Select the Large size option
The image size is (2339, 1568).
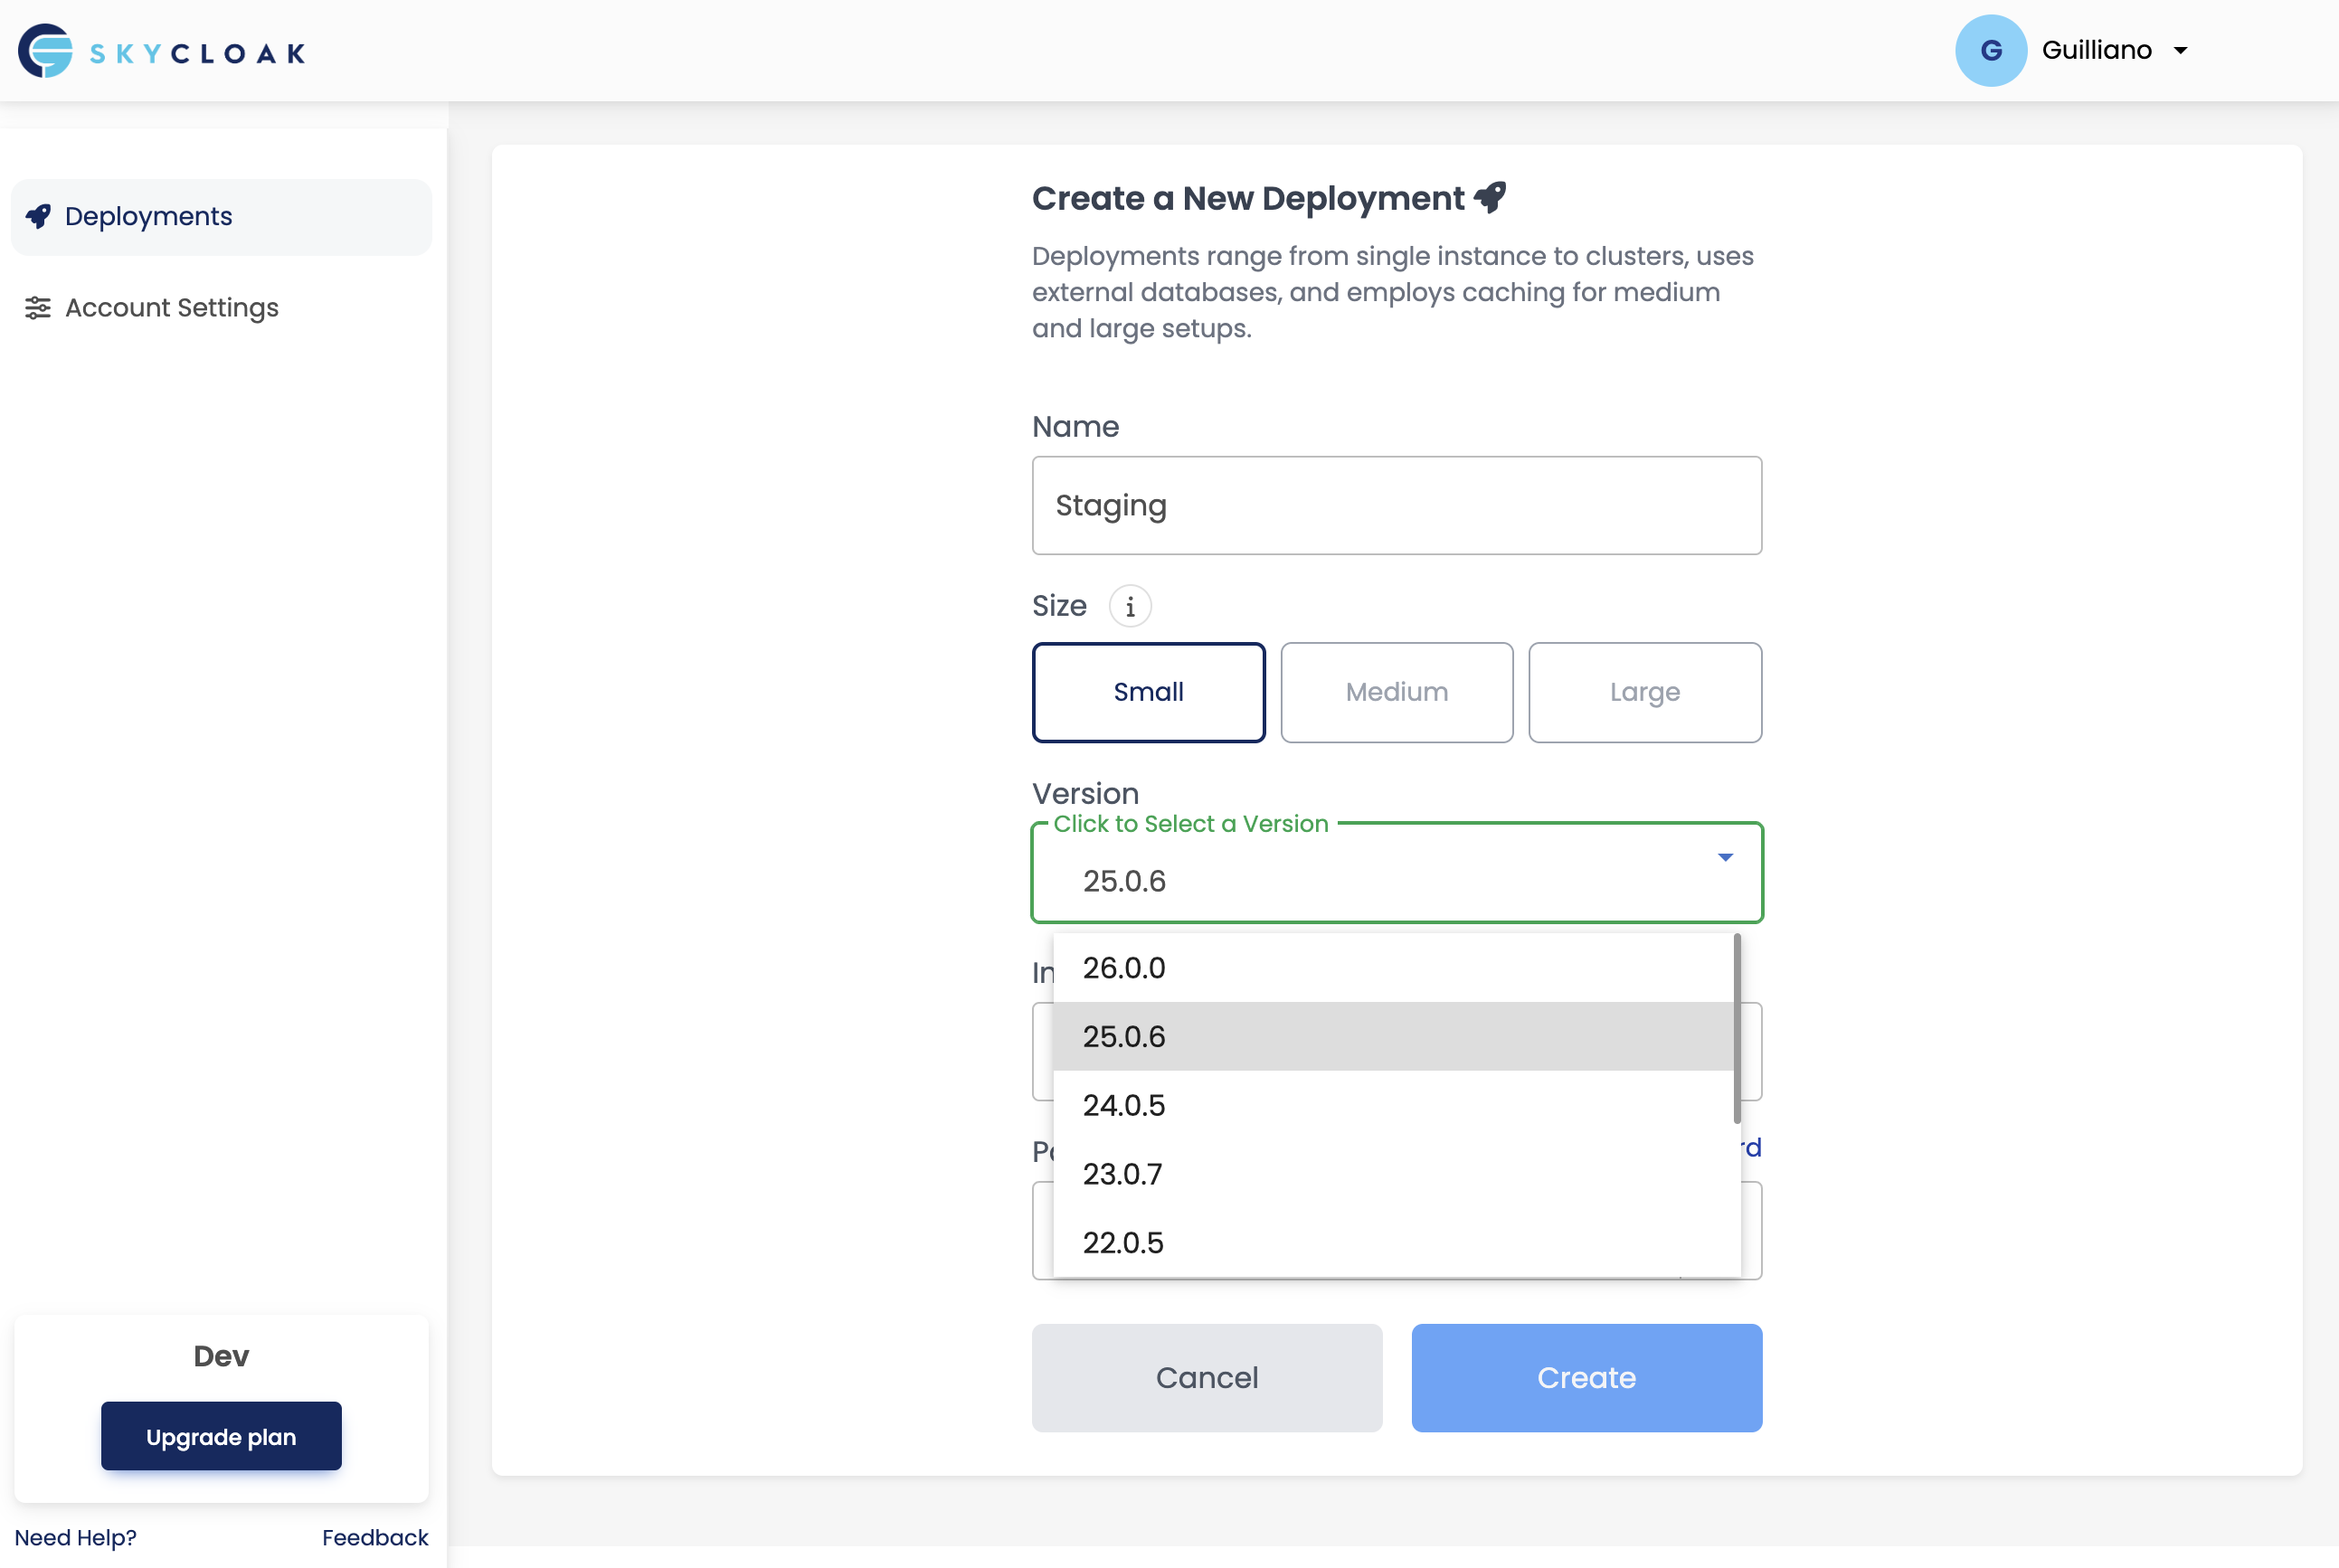tap(1644, 692)
